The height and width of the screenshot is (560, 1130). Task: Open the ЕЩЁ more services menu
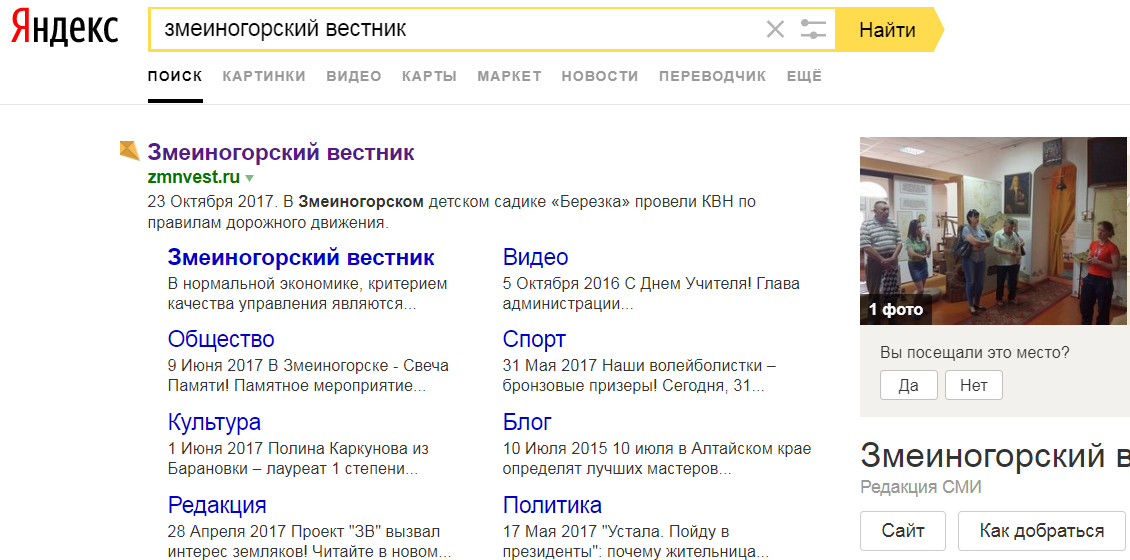tap(804, 76)
